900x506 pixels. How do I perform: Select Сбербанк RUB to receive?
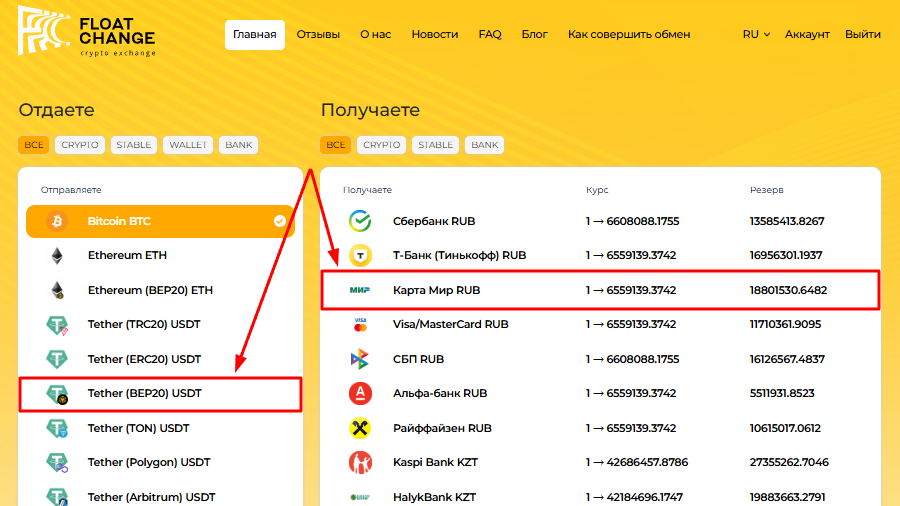click(600, 221)
